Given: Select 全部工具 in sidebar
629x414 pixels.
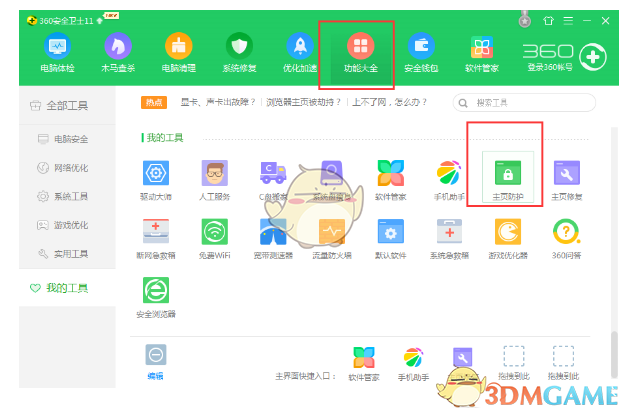Looking at the screenshot, I should tap(67, 106).
